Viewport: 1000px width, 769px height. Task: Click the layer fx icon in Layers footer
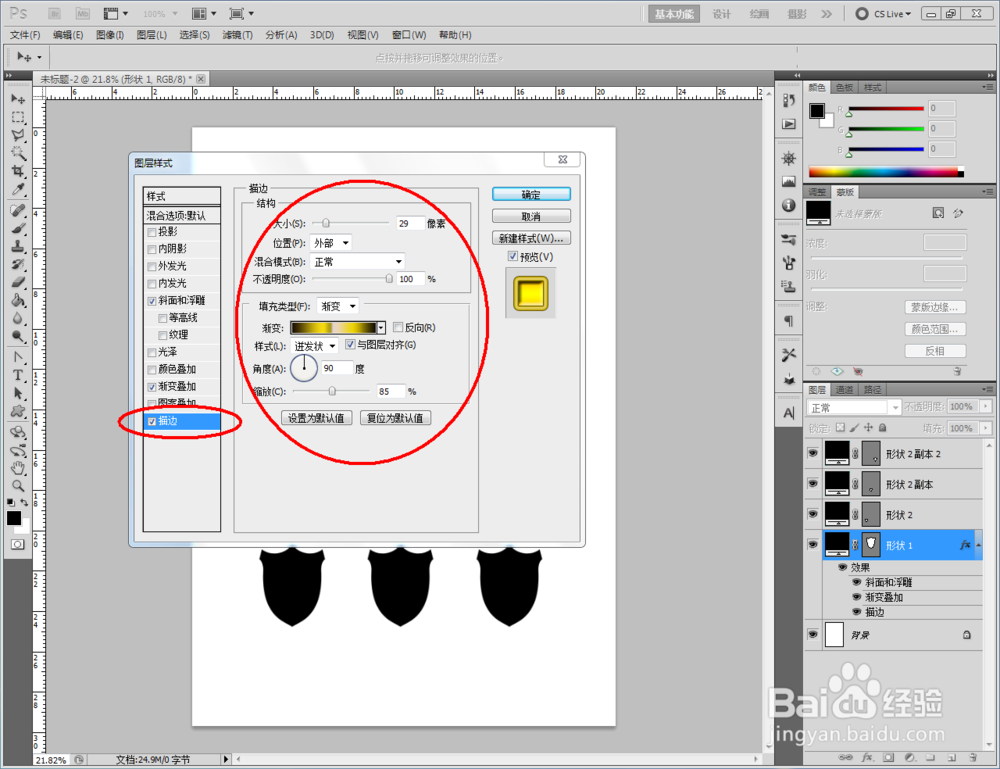coord(867,758)
